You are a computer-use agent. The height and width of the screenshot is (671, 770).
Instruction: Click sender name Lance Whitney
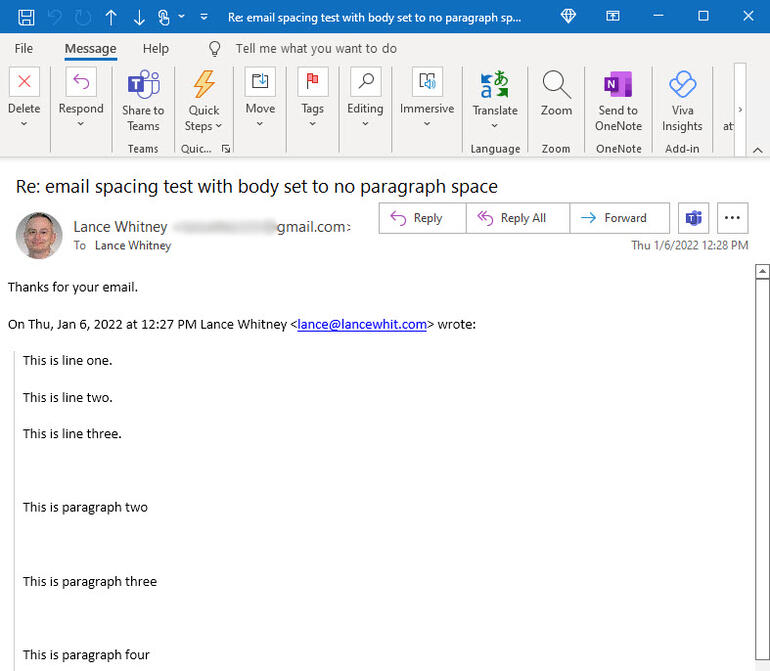tap(120, 227)
